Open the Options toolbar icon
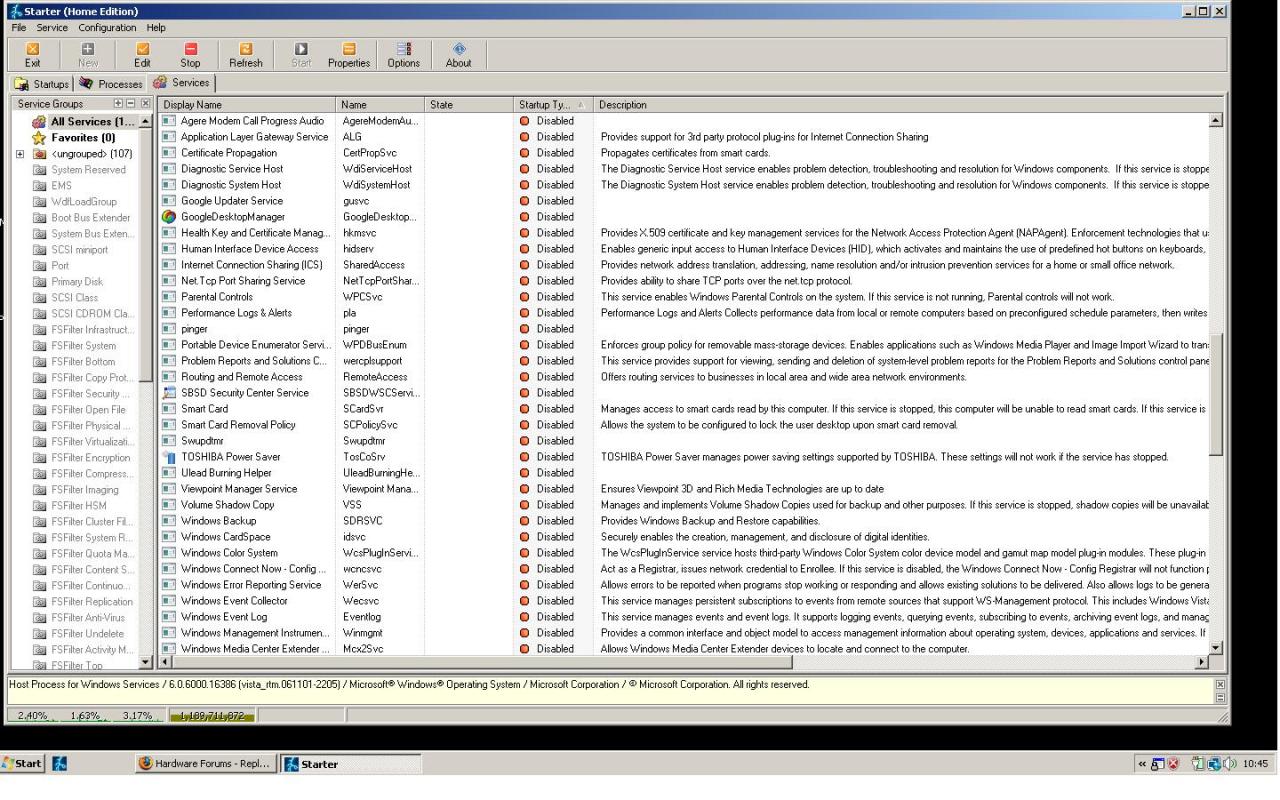This screenshot has height=800, width=1280. pyautogui.click(x=403, y=55)
